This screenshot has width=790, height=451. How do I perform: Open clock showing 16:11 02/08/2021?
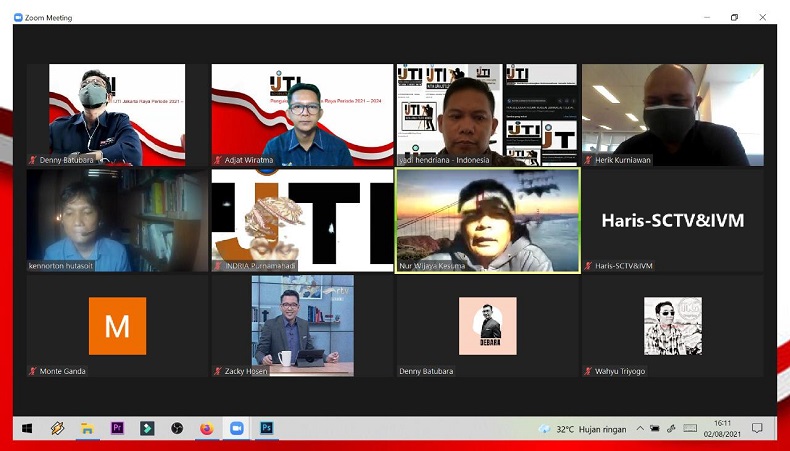coord(722,428)
